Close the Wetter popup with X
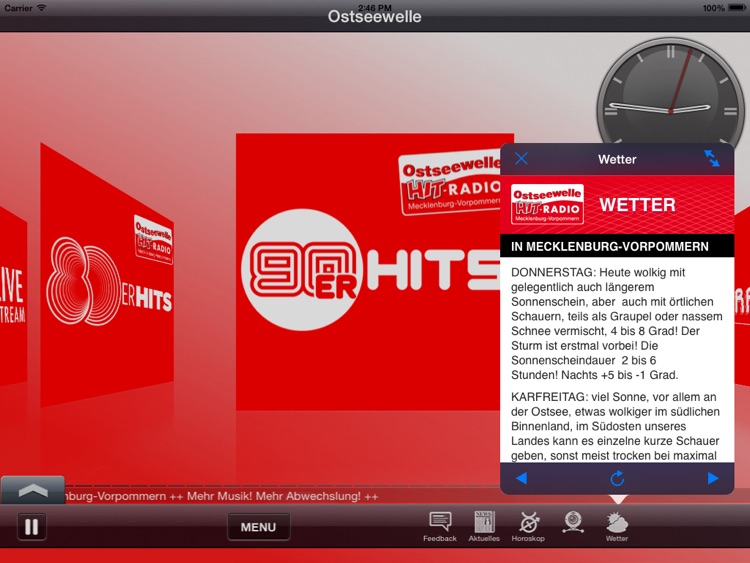Image resolution: width=750 pixels, height=563 pixels. click(521, 158)
